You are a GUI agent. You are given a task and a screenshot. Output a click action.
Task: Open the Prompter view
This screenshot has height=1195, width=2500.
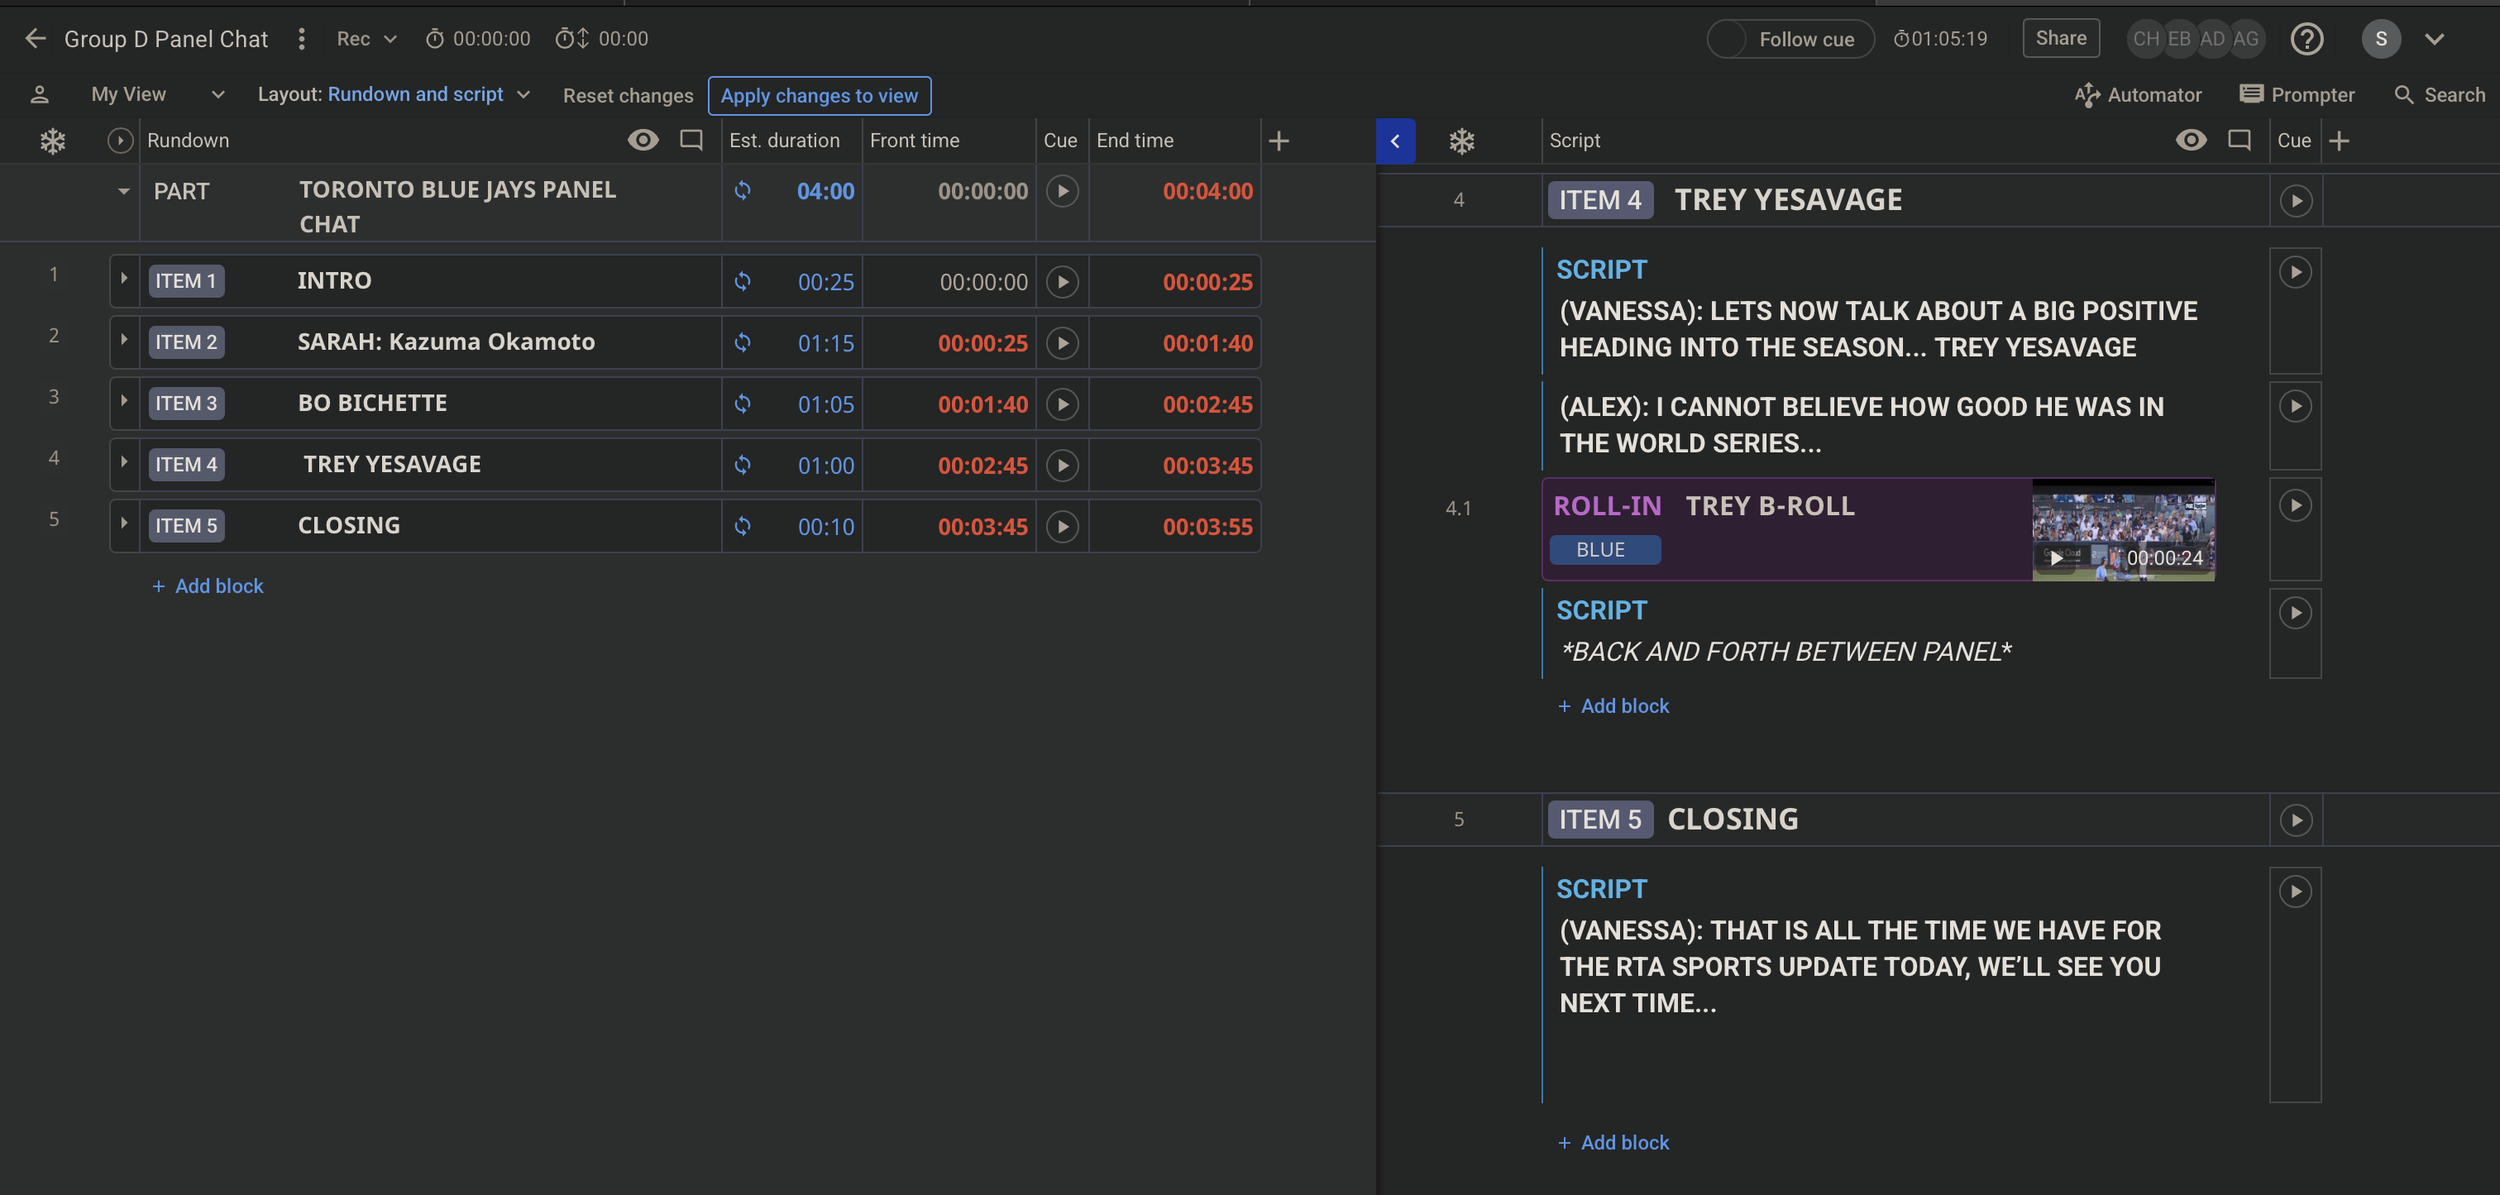[x=2296, y=95]
